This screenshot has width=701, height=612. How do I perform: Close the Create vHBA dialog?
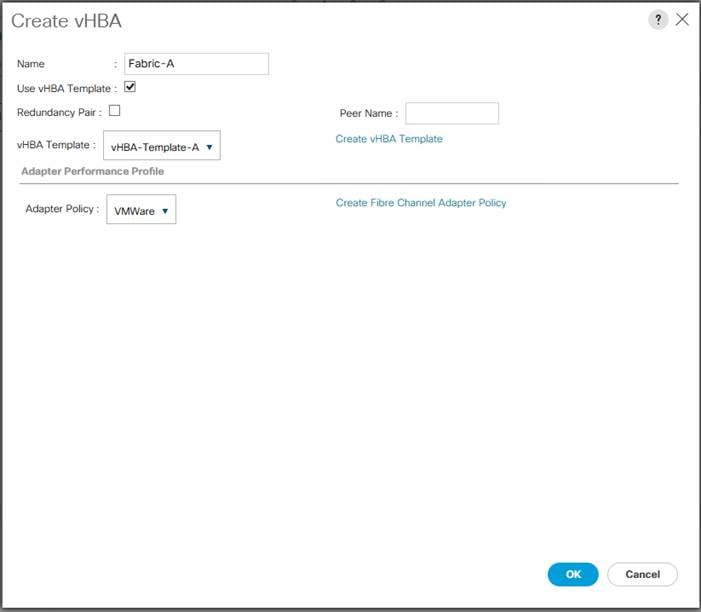pyautogui.click(x=682, y=19)
